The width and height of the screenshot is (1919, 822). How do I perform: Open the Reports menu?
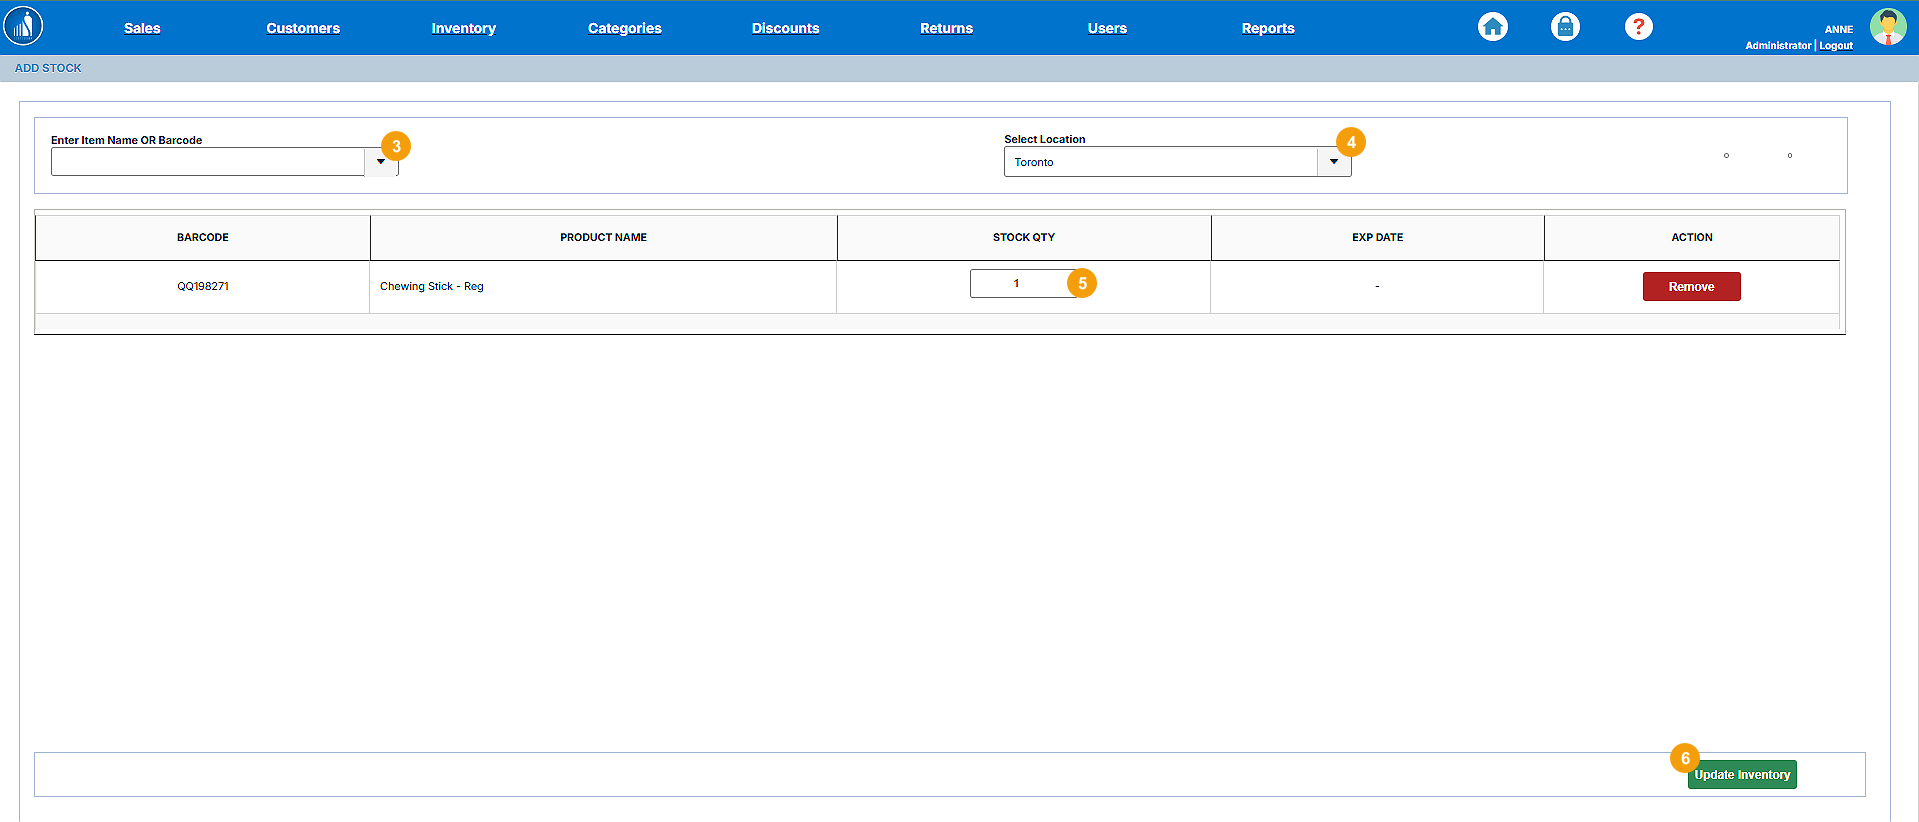(x=1267, y=28)
